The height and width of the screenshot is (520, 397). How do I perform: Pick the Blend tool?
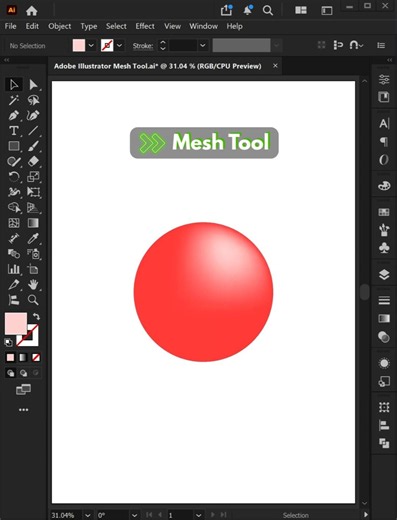click(14, 254)
